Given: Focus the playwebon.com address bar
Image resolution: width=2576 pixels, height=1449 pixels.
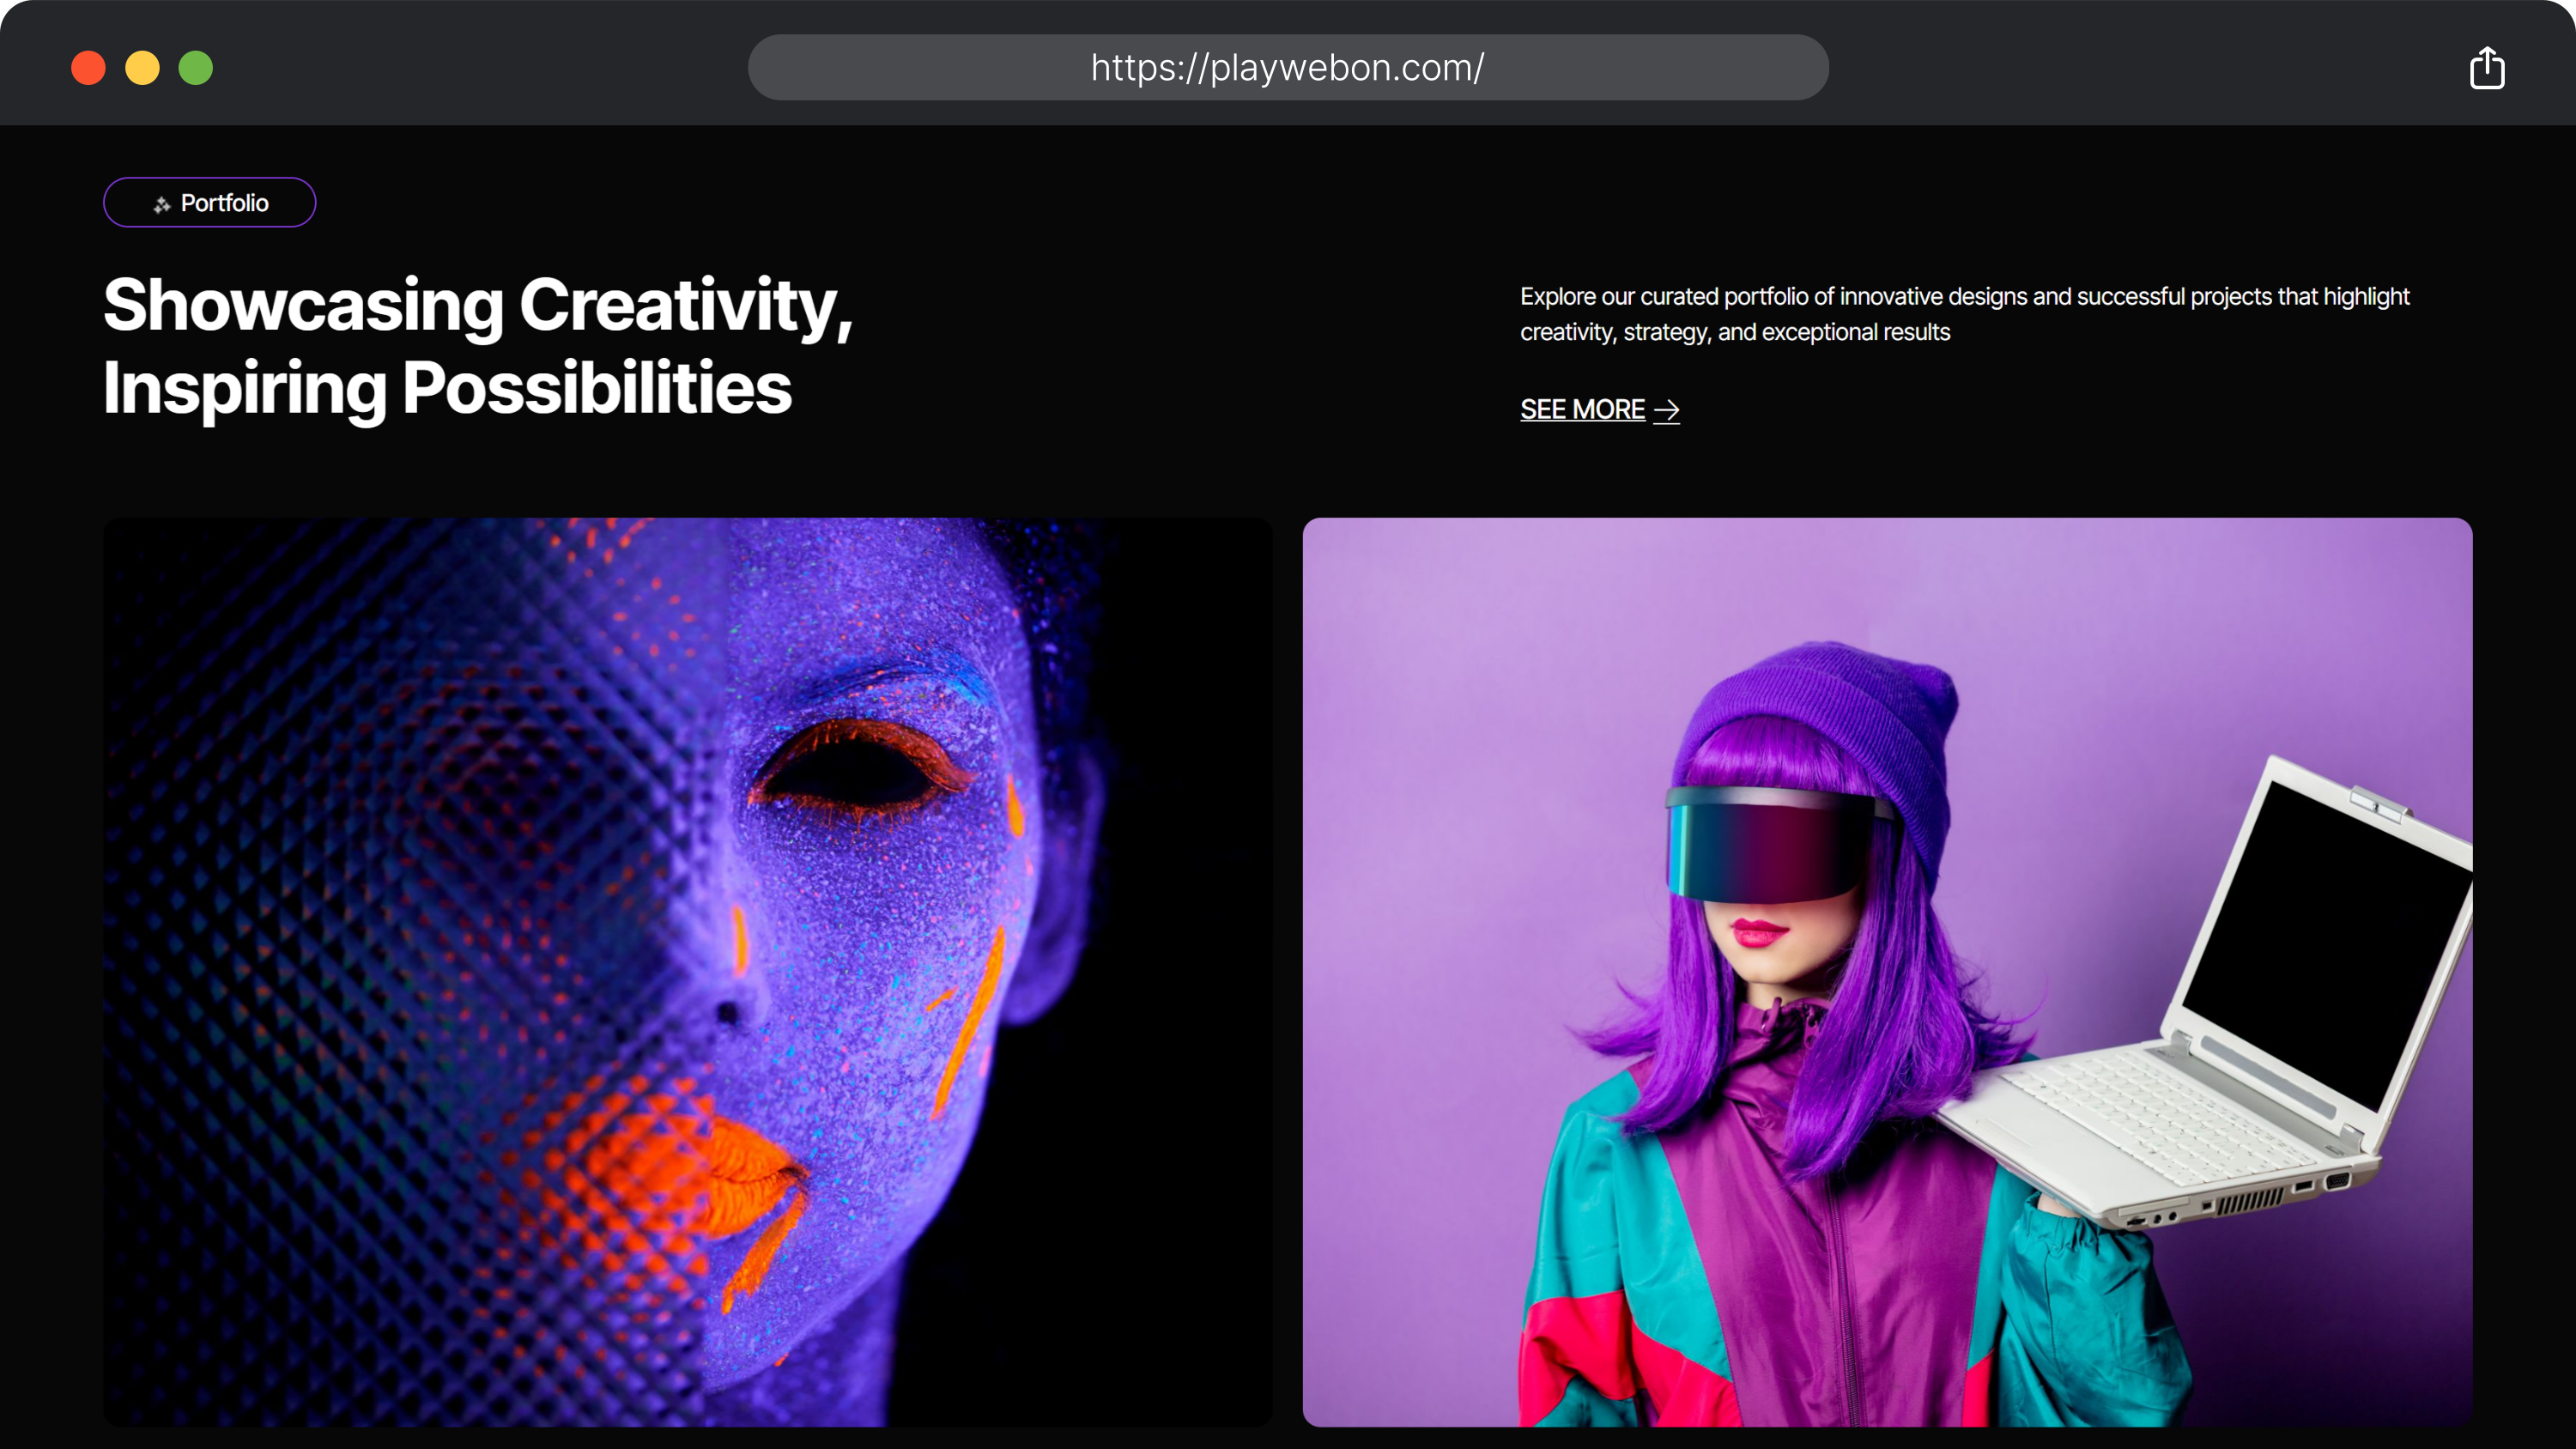Looking at the screenshot, I should click(x=1287, y=68).
